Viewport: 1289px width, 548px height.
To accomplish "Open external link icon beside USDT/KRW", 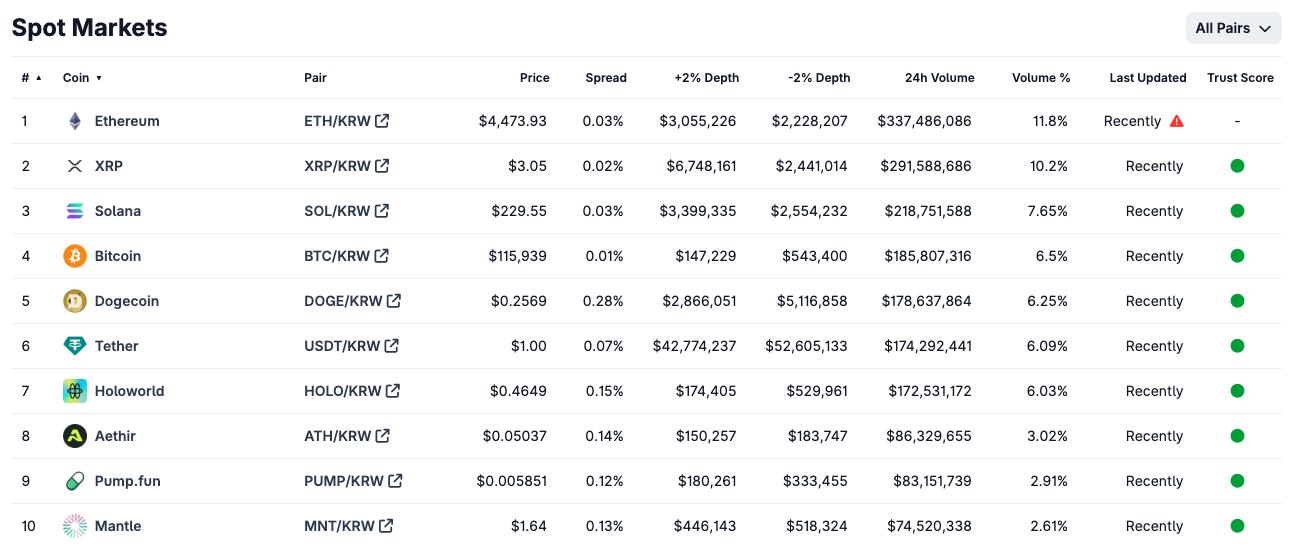I will 392,346.
